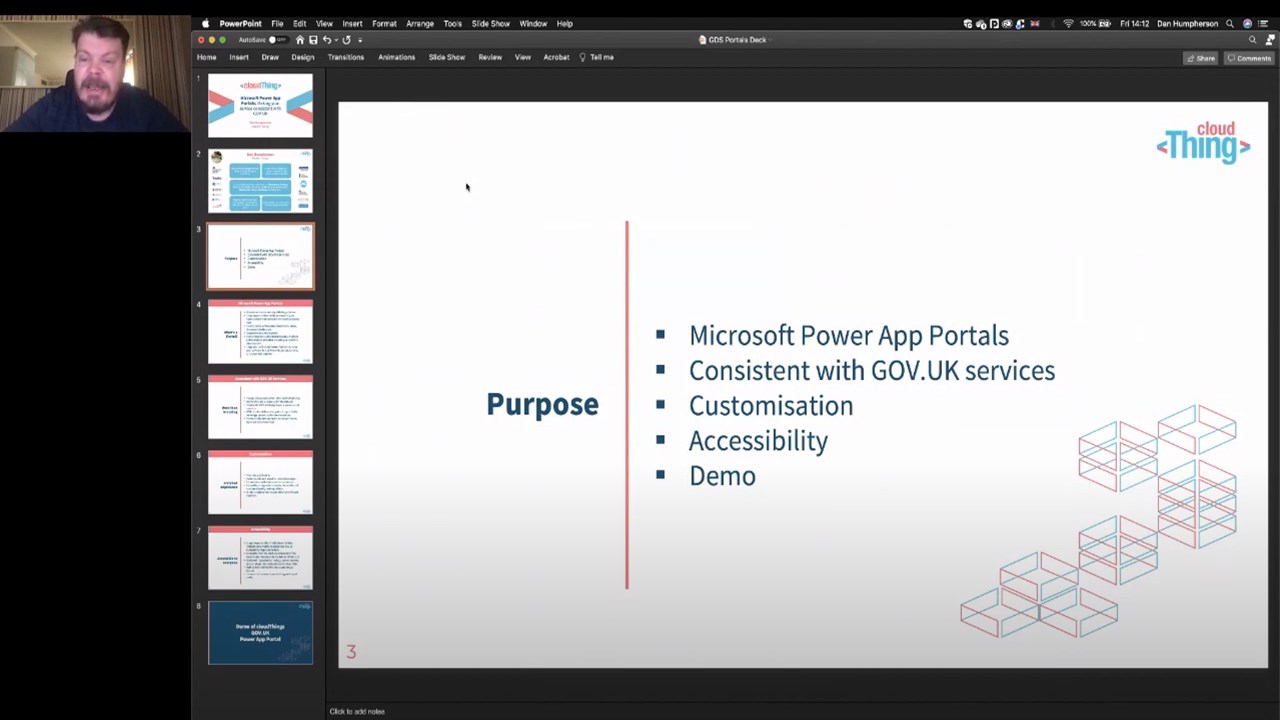Select slide 6 thumbnail

click(260, 482)
